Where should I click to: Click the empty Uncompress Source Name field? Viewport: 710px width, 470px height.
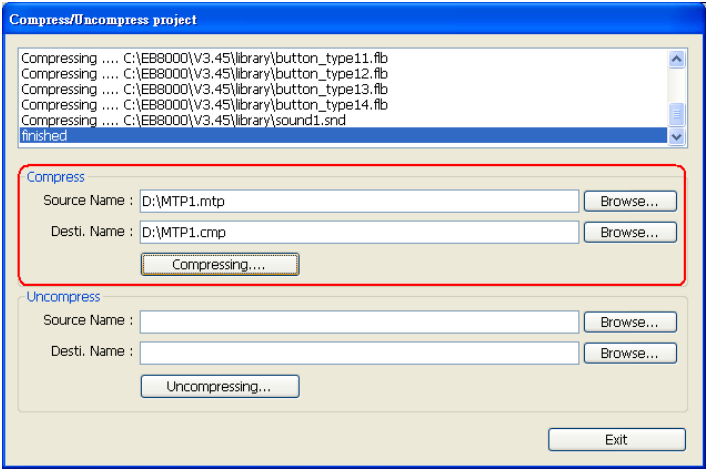coord(359,322)
